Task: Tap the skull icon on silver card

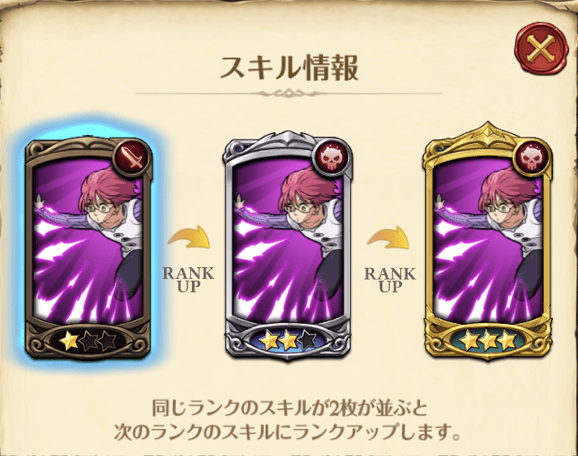Action: [x=331, y=158]
